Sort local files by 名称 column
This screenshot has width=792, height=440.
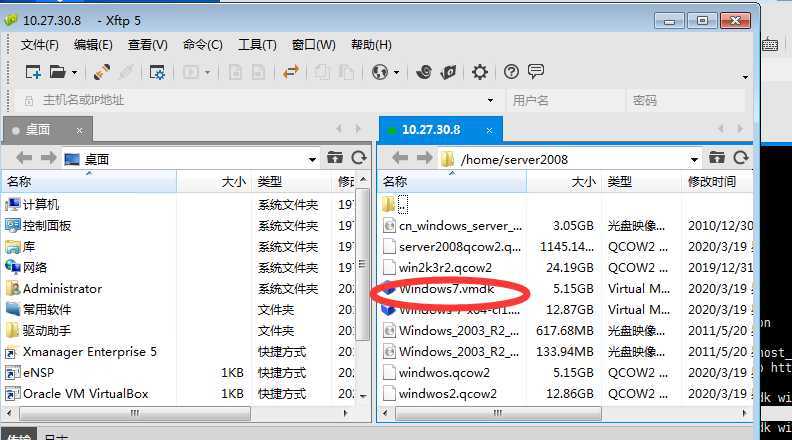[x=90, y=181]
